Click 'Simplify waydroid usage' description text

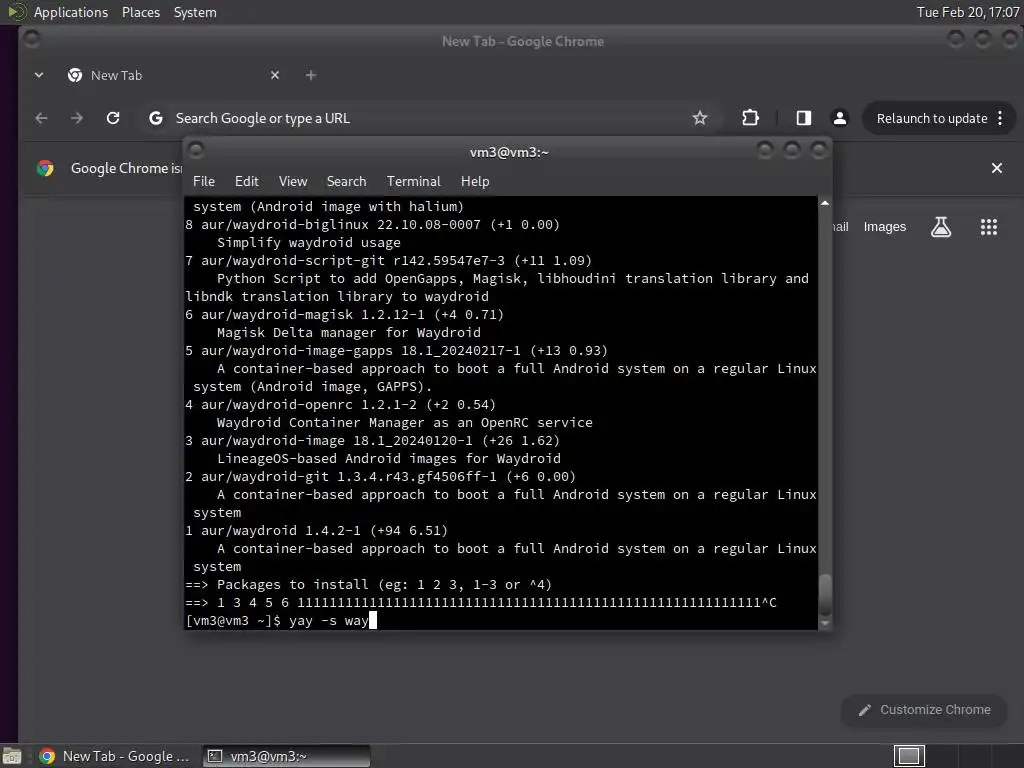click(x=308, y=243)
